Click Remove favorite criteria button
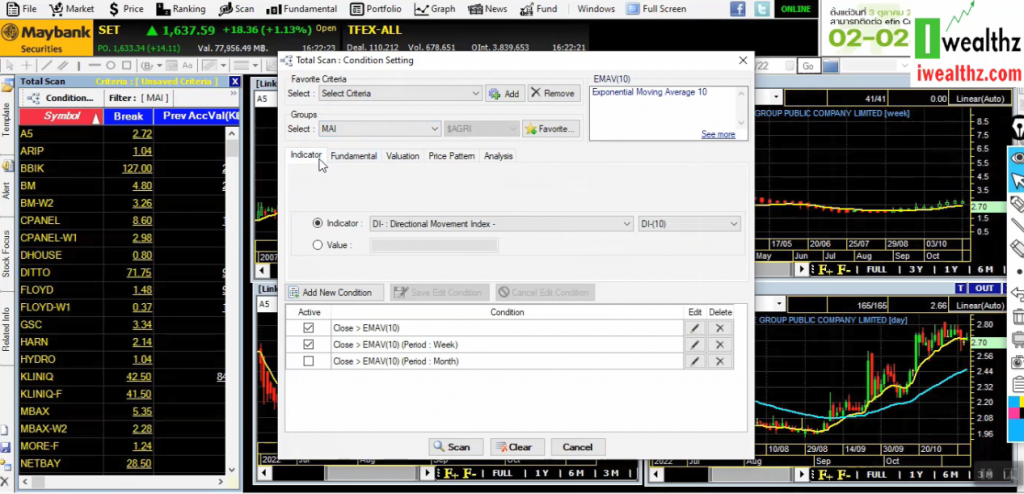Screen dimensions: 1024x494 tap(552, 93)
